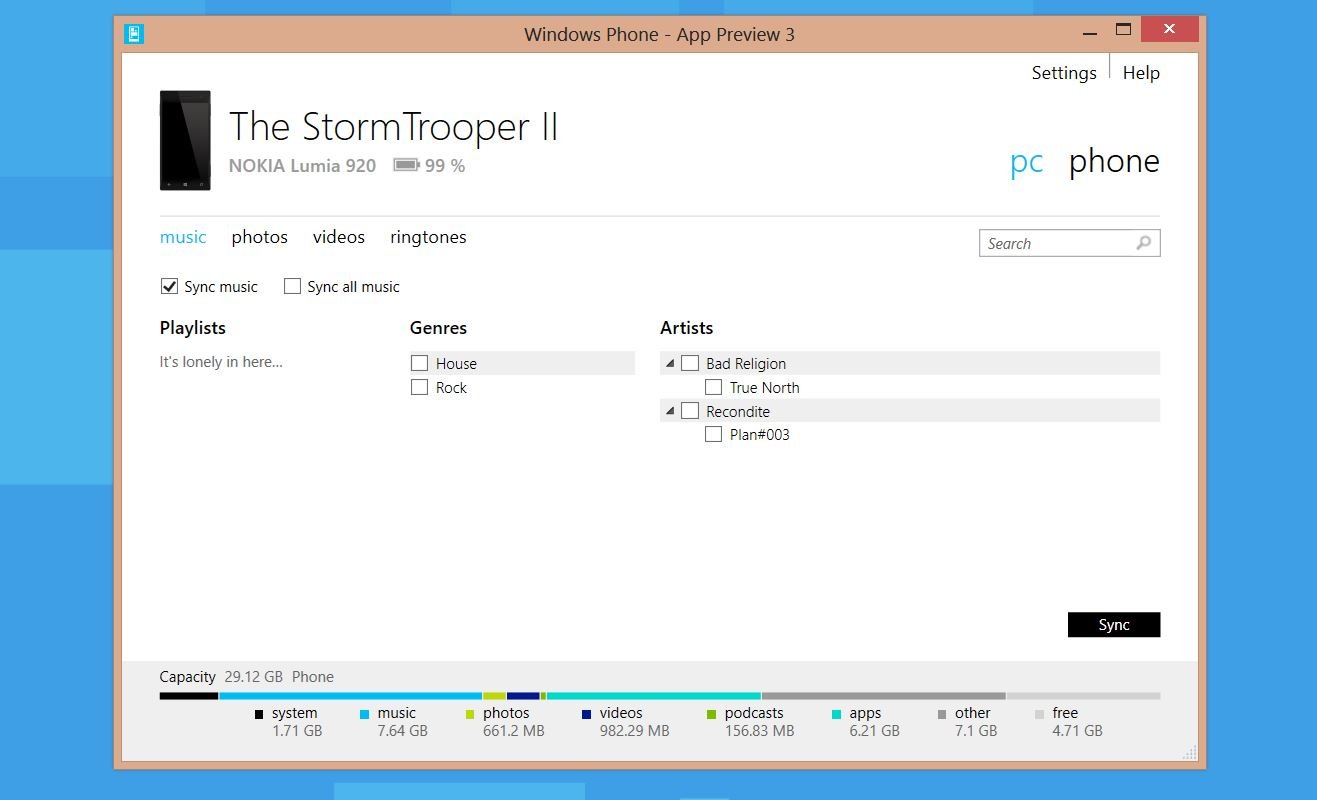Click the photos legend color square
1317x800 pixels.
[470, 714]
